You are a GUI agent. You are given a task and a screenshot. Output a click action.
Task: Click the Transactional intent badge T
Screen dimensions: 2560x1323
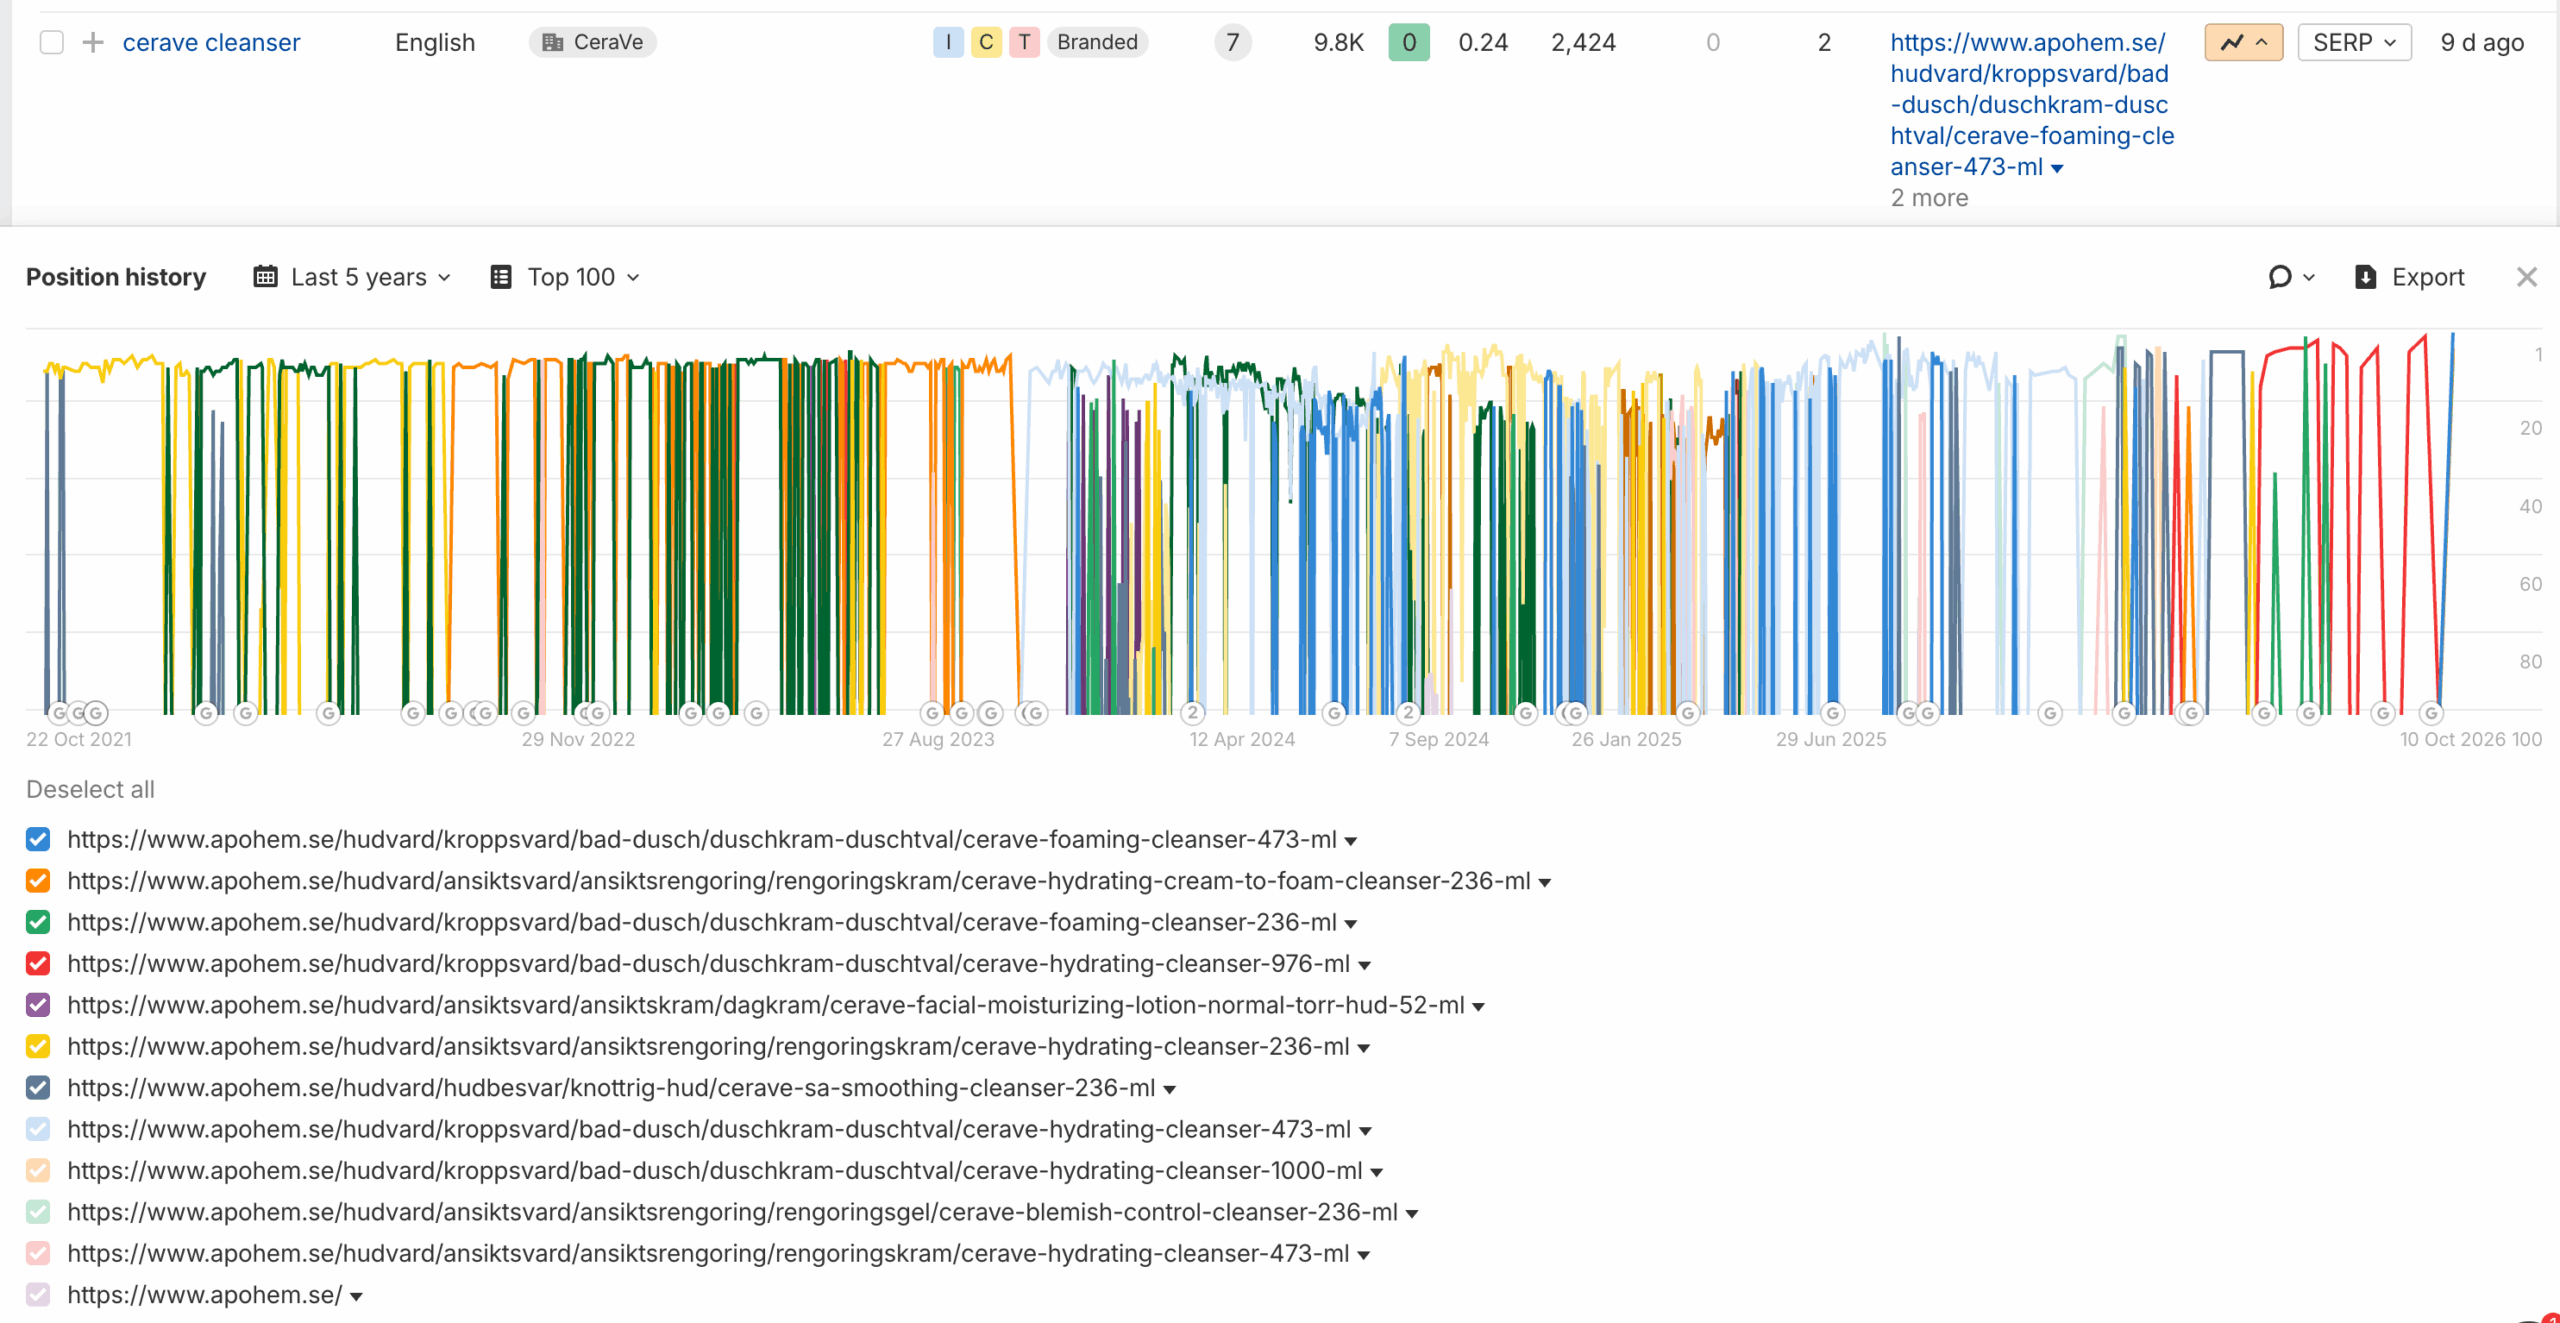1024,42
